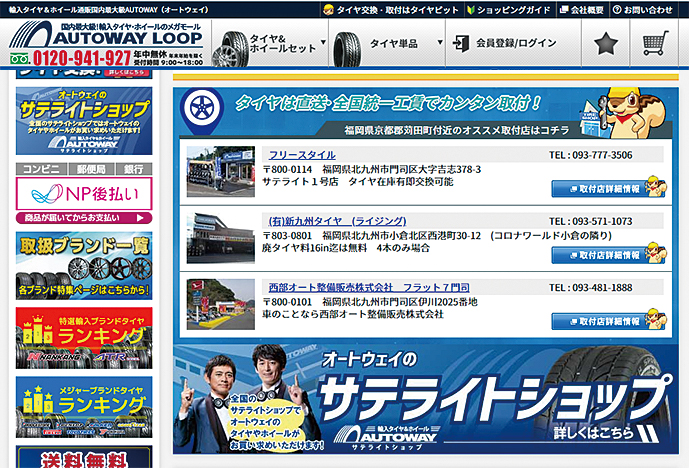Open the メジャーブランドタイヤ ランキング banner
The height and width of the screenshot is (468, 689).
point(84,407)
